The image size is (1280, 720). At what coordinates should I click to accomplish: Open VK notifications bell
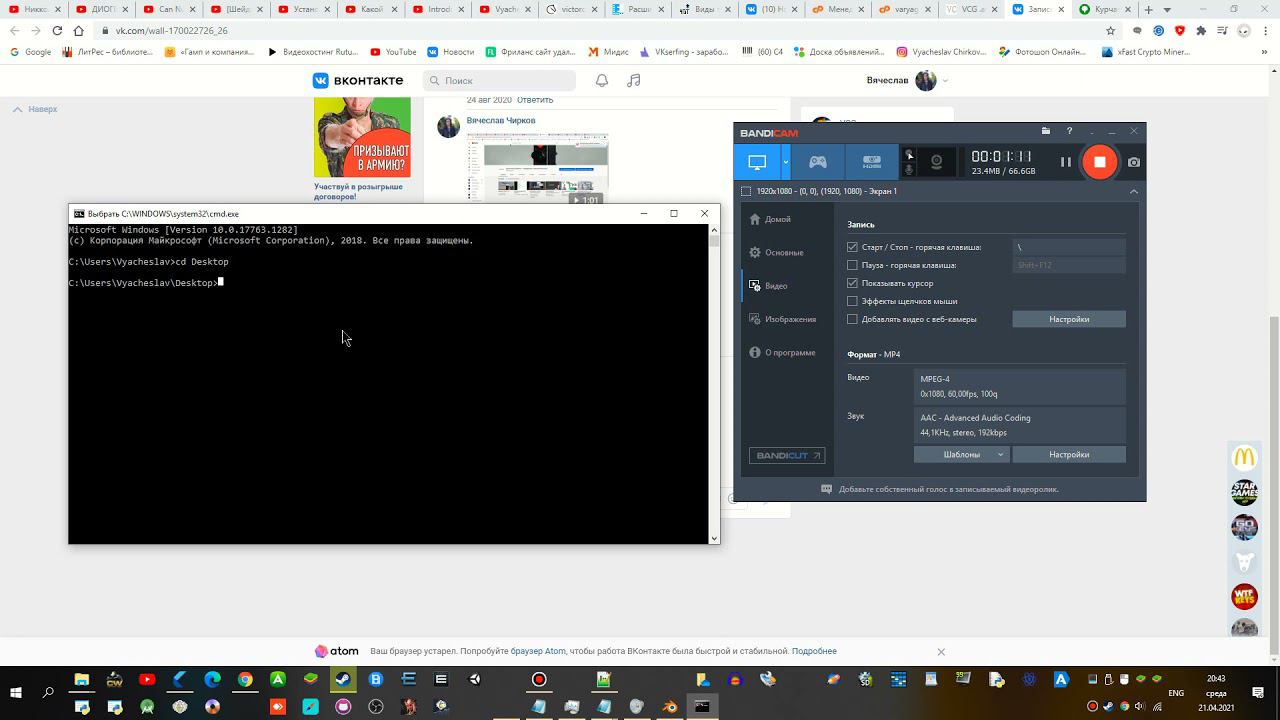(x=602, y=81)
